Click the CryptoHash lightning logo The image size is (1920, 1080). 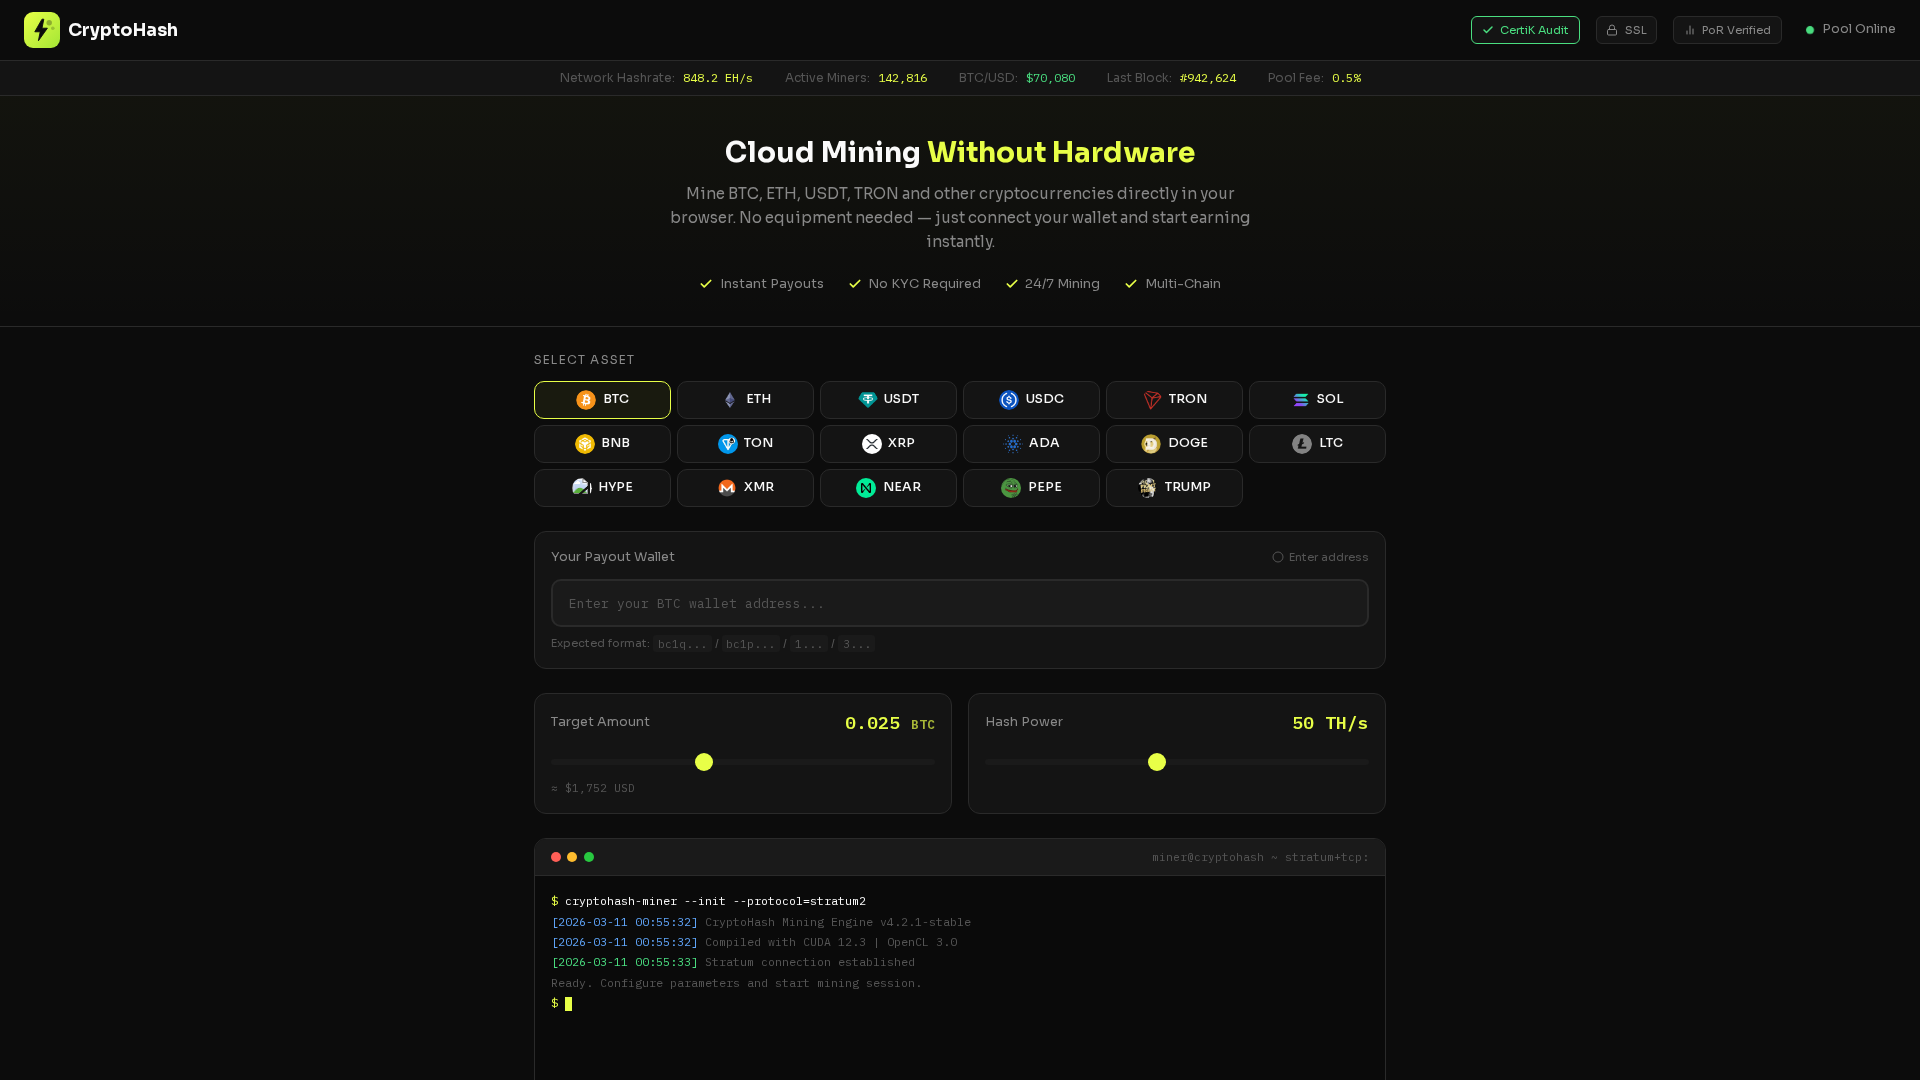42,29
